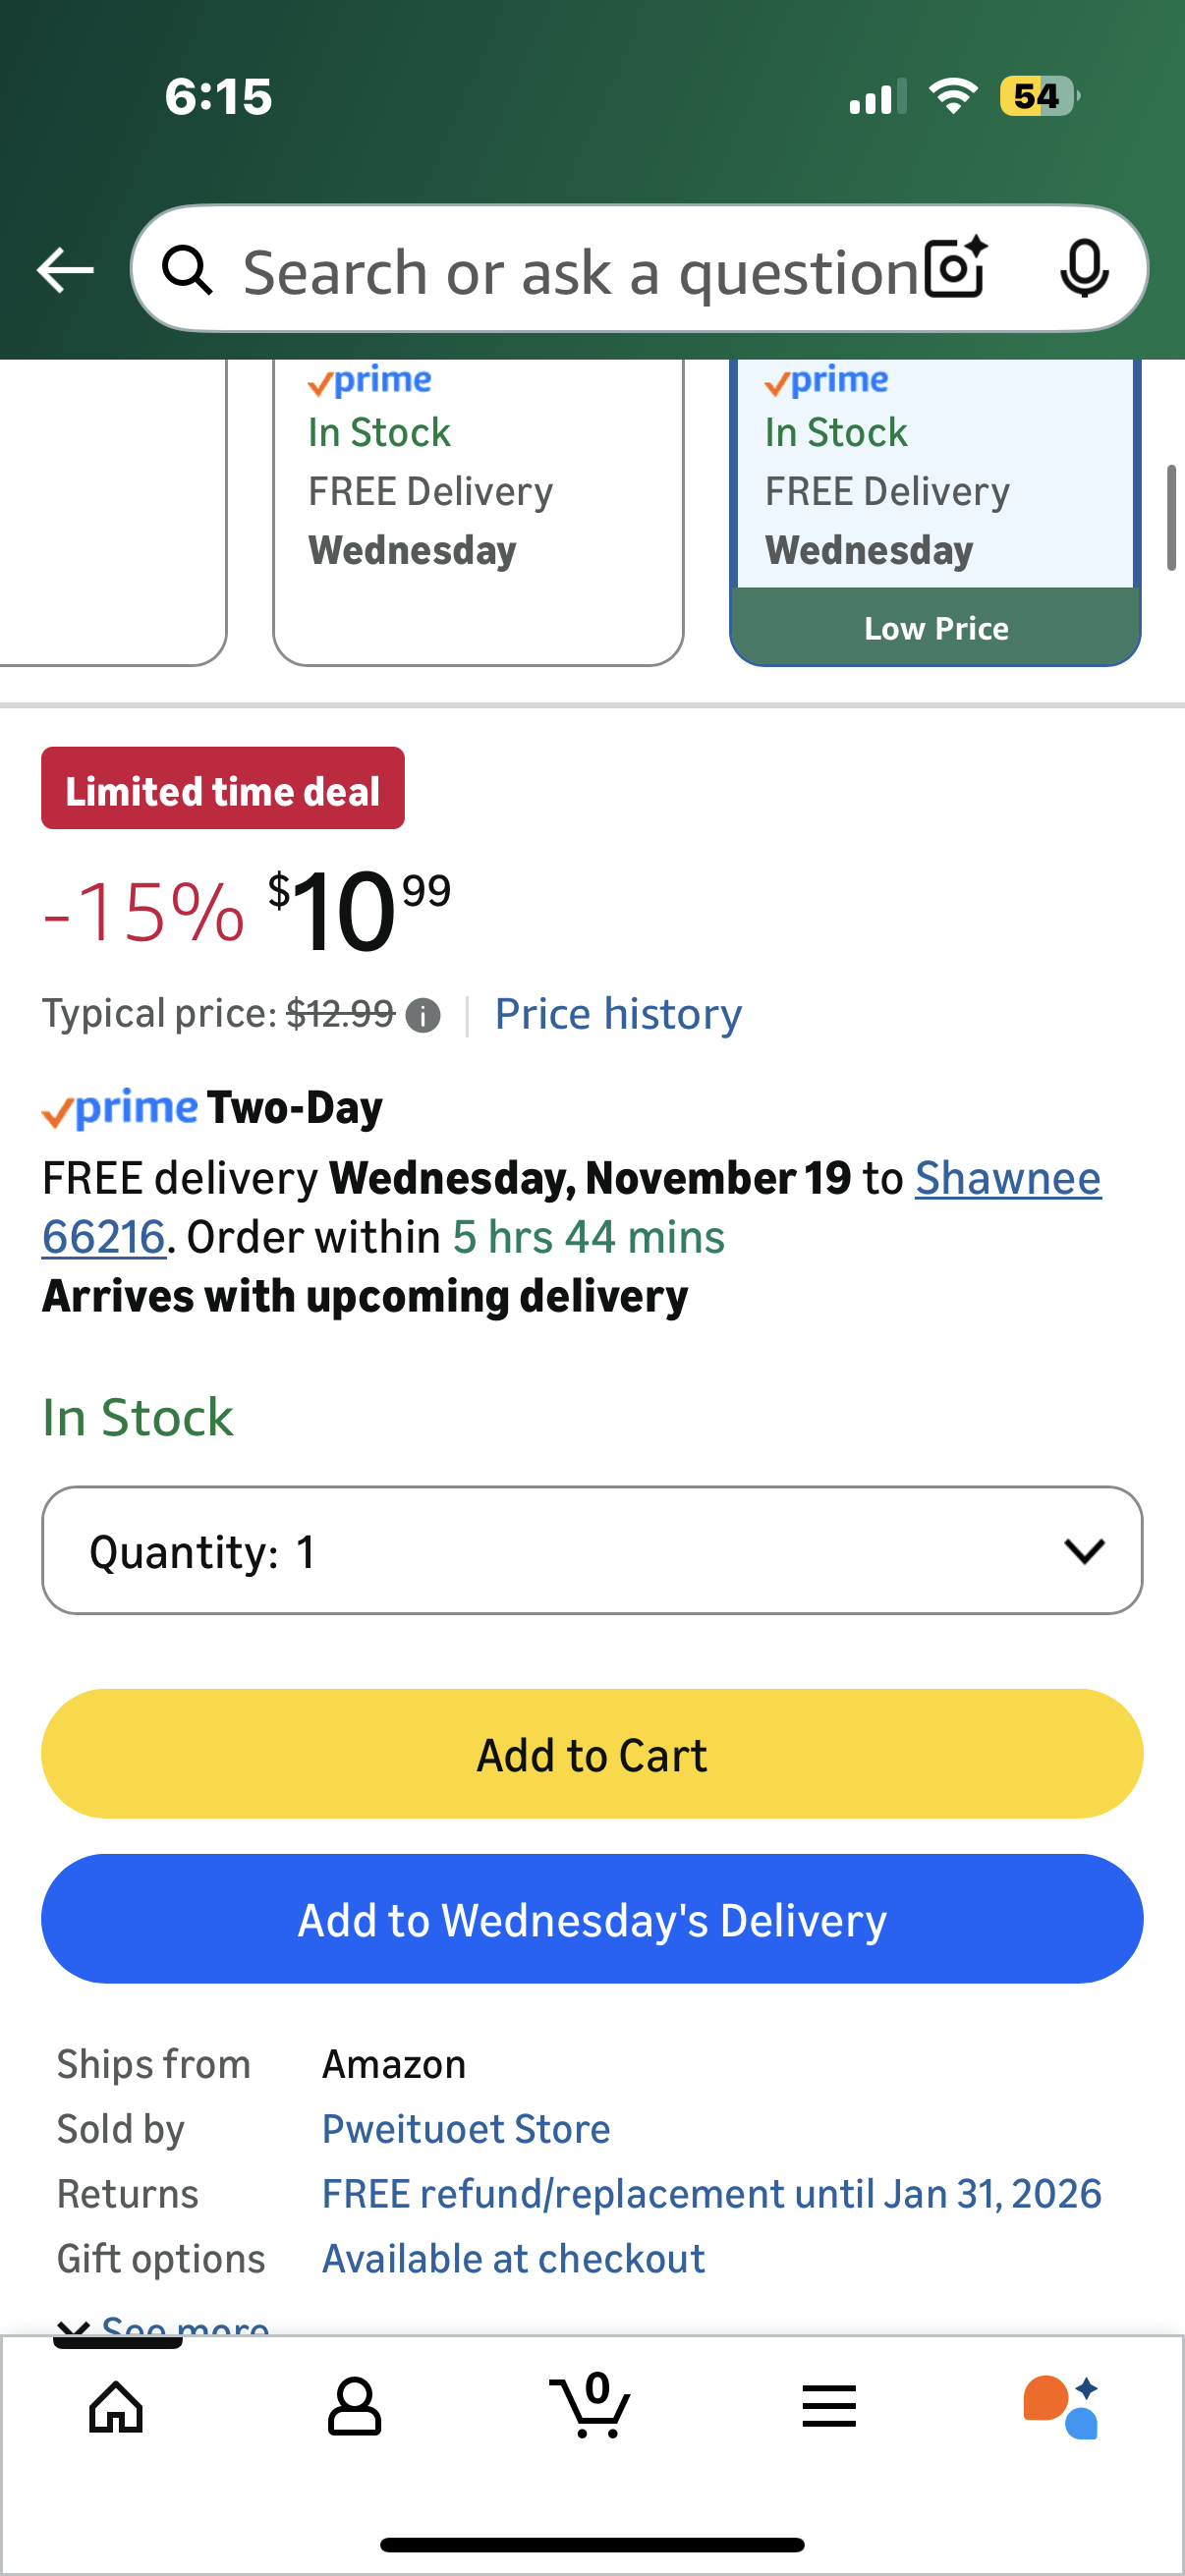Screen dimensions: 1185x2576
Task: Open the account profile icon
Action: coord(354,2406)
